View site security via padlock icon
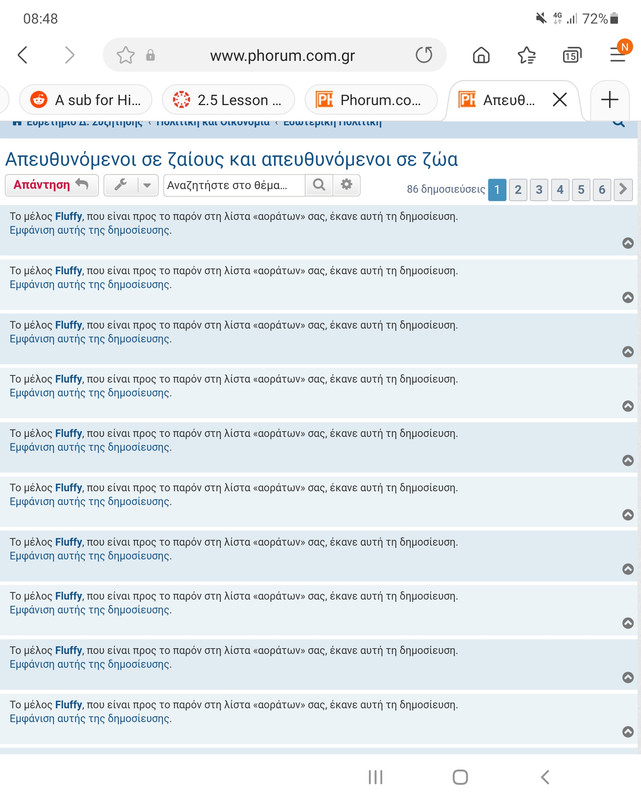This screenshot has height=800, width=641. [x=150, y=55]
